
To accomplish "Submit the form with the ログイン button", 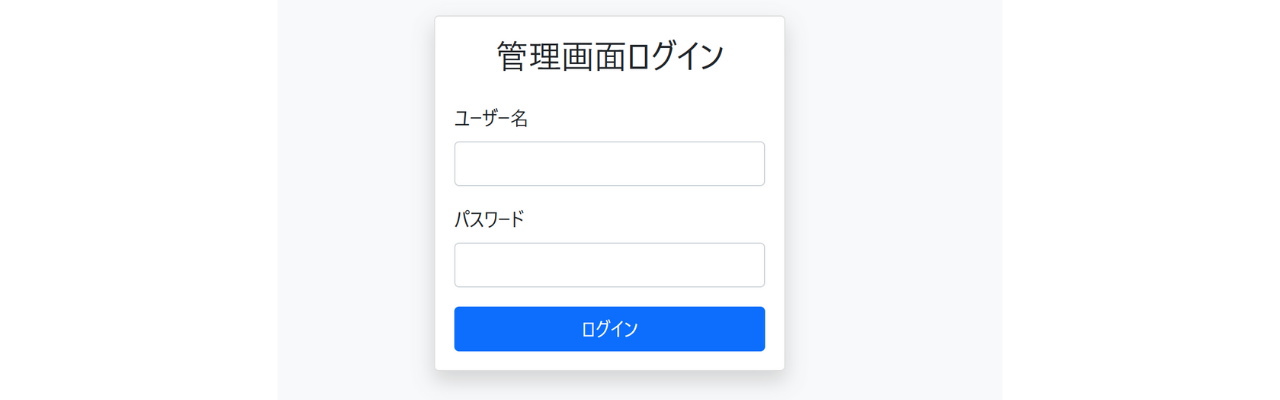I will coord(609,329).
